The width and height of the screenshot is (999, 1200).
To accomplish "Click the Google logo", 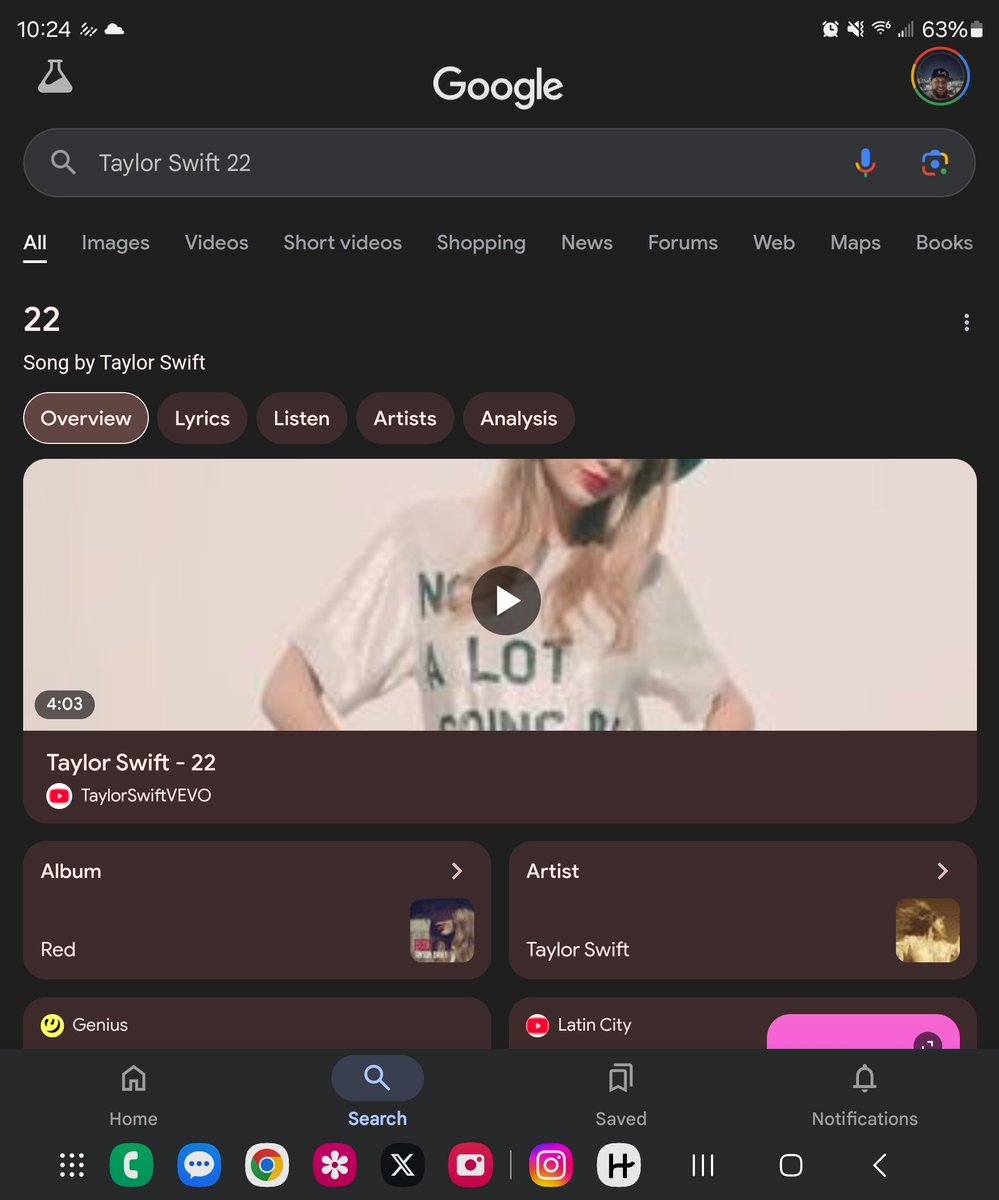I will [498, 86].
